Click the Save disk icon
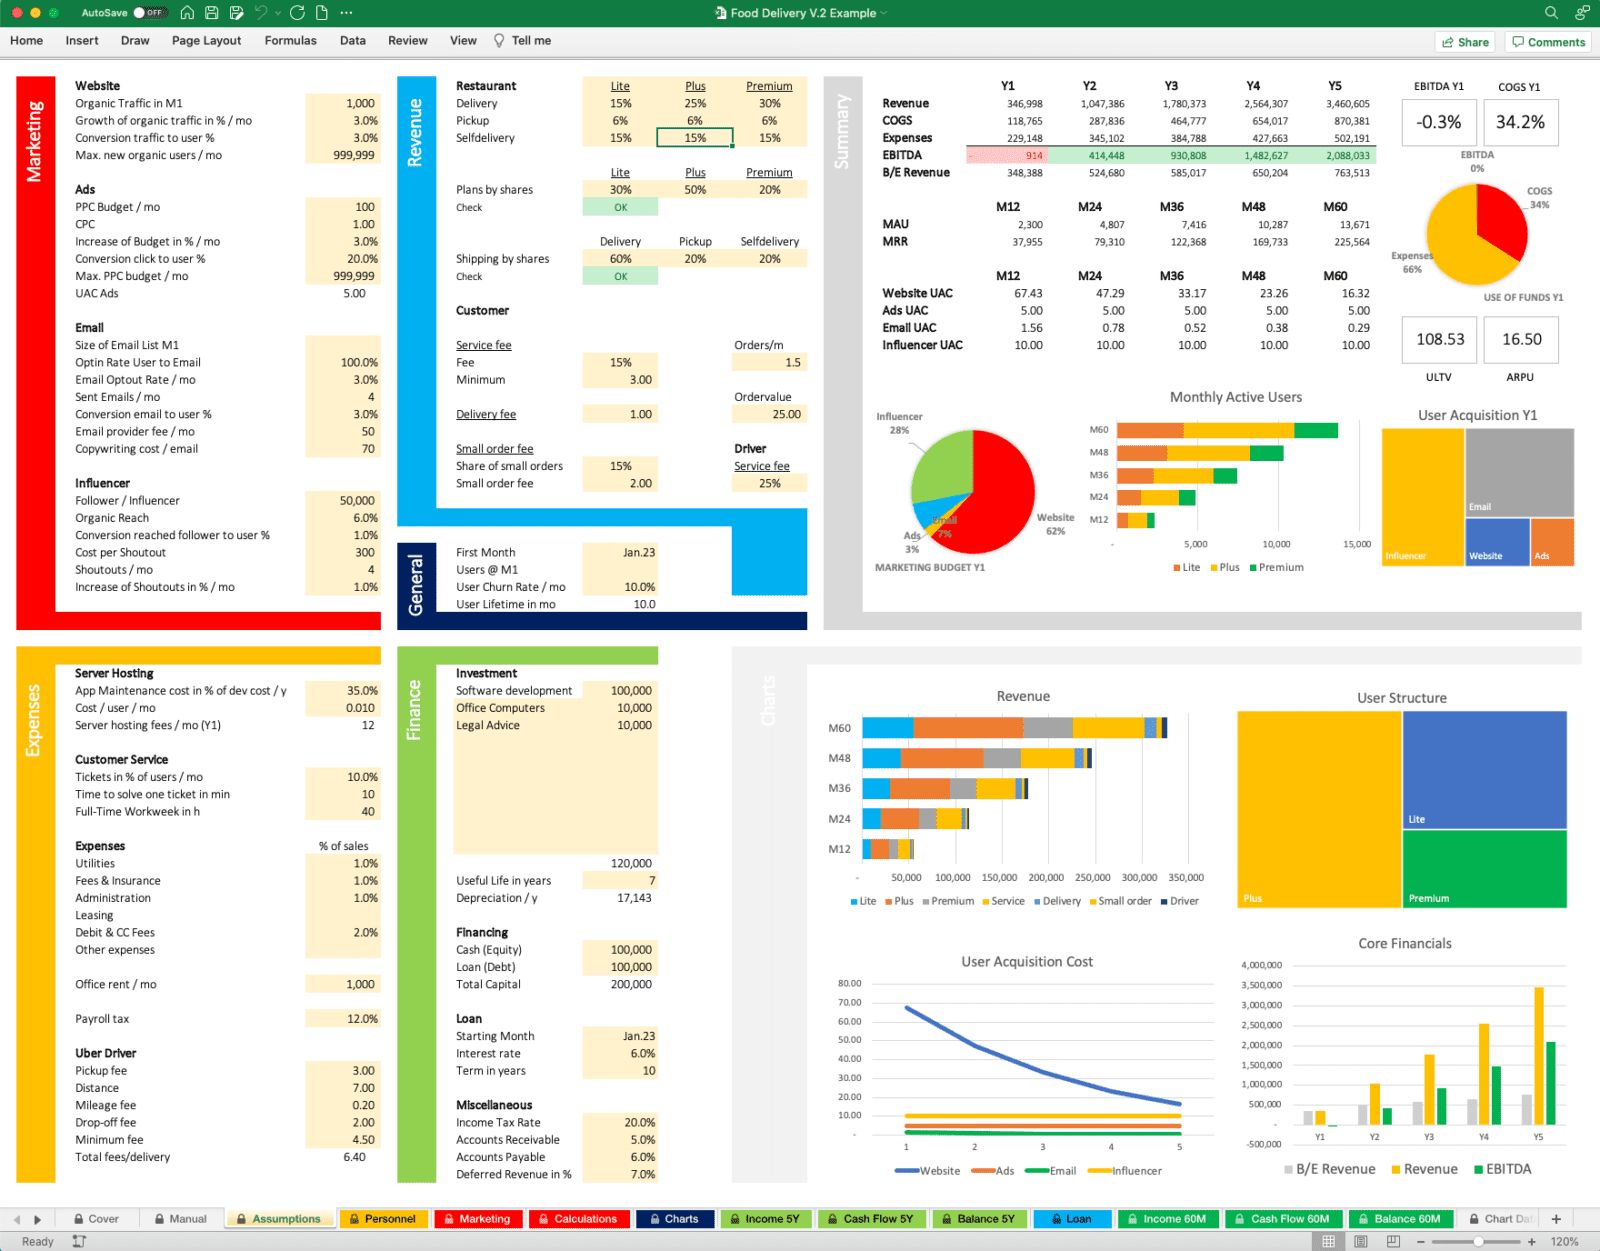This screenshot has width=1600, height=1251. click(212, 13)
